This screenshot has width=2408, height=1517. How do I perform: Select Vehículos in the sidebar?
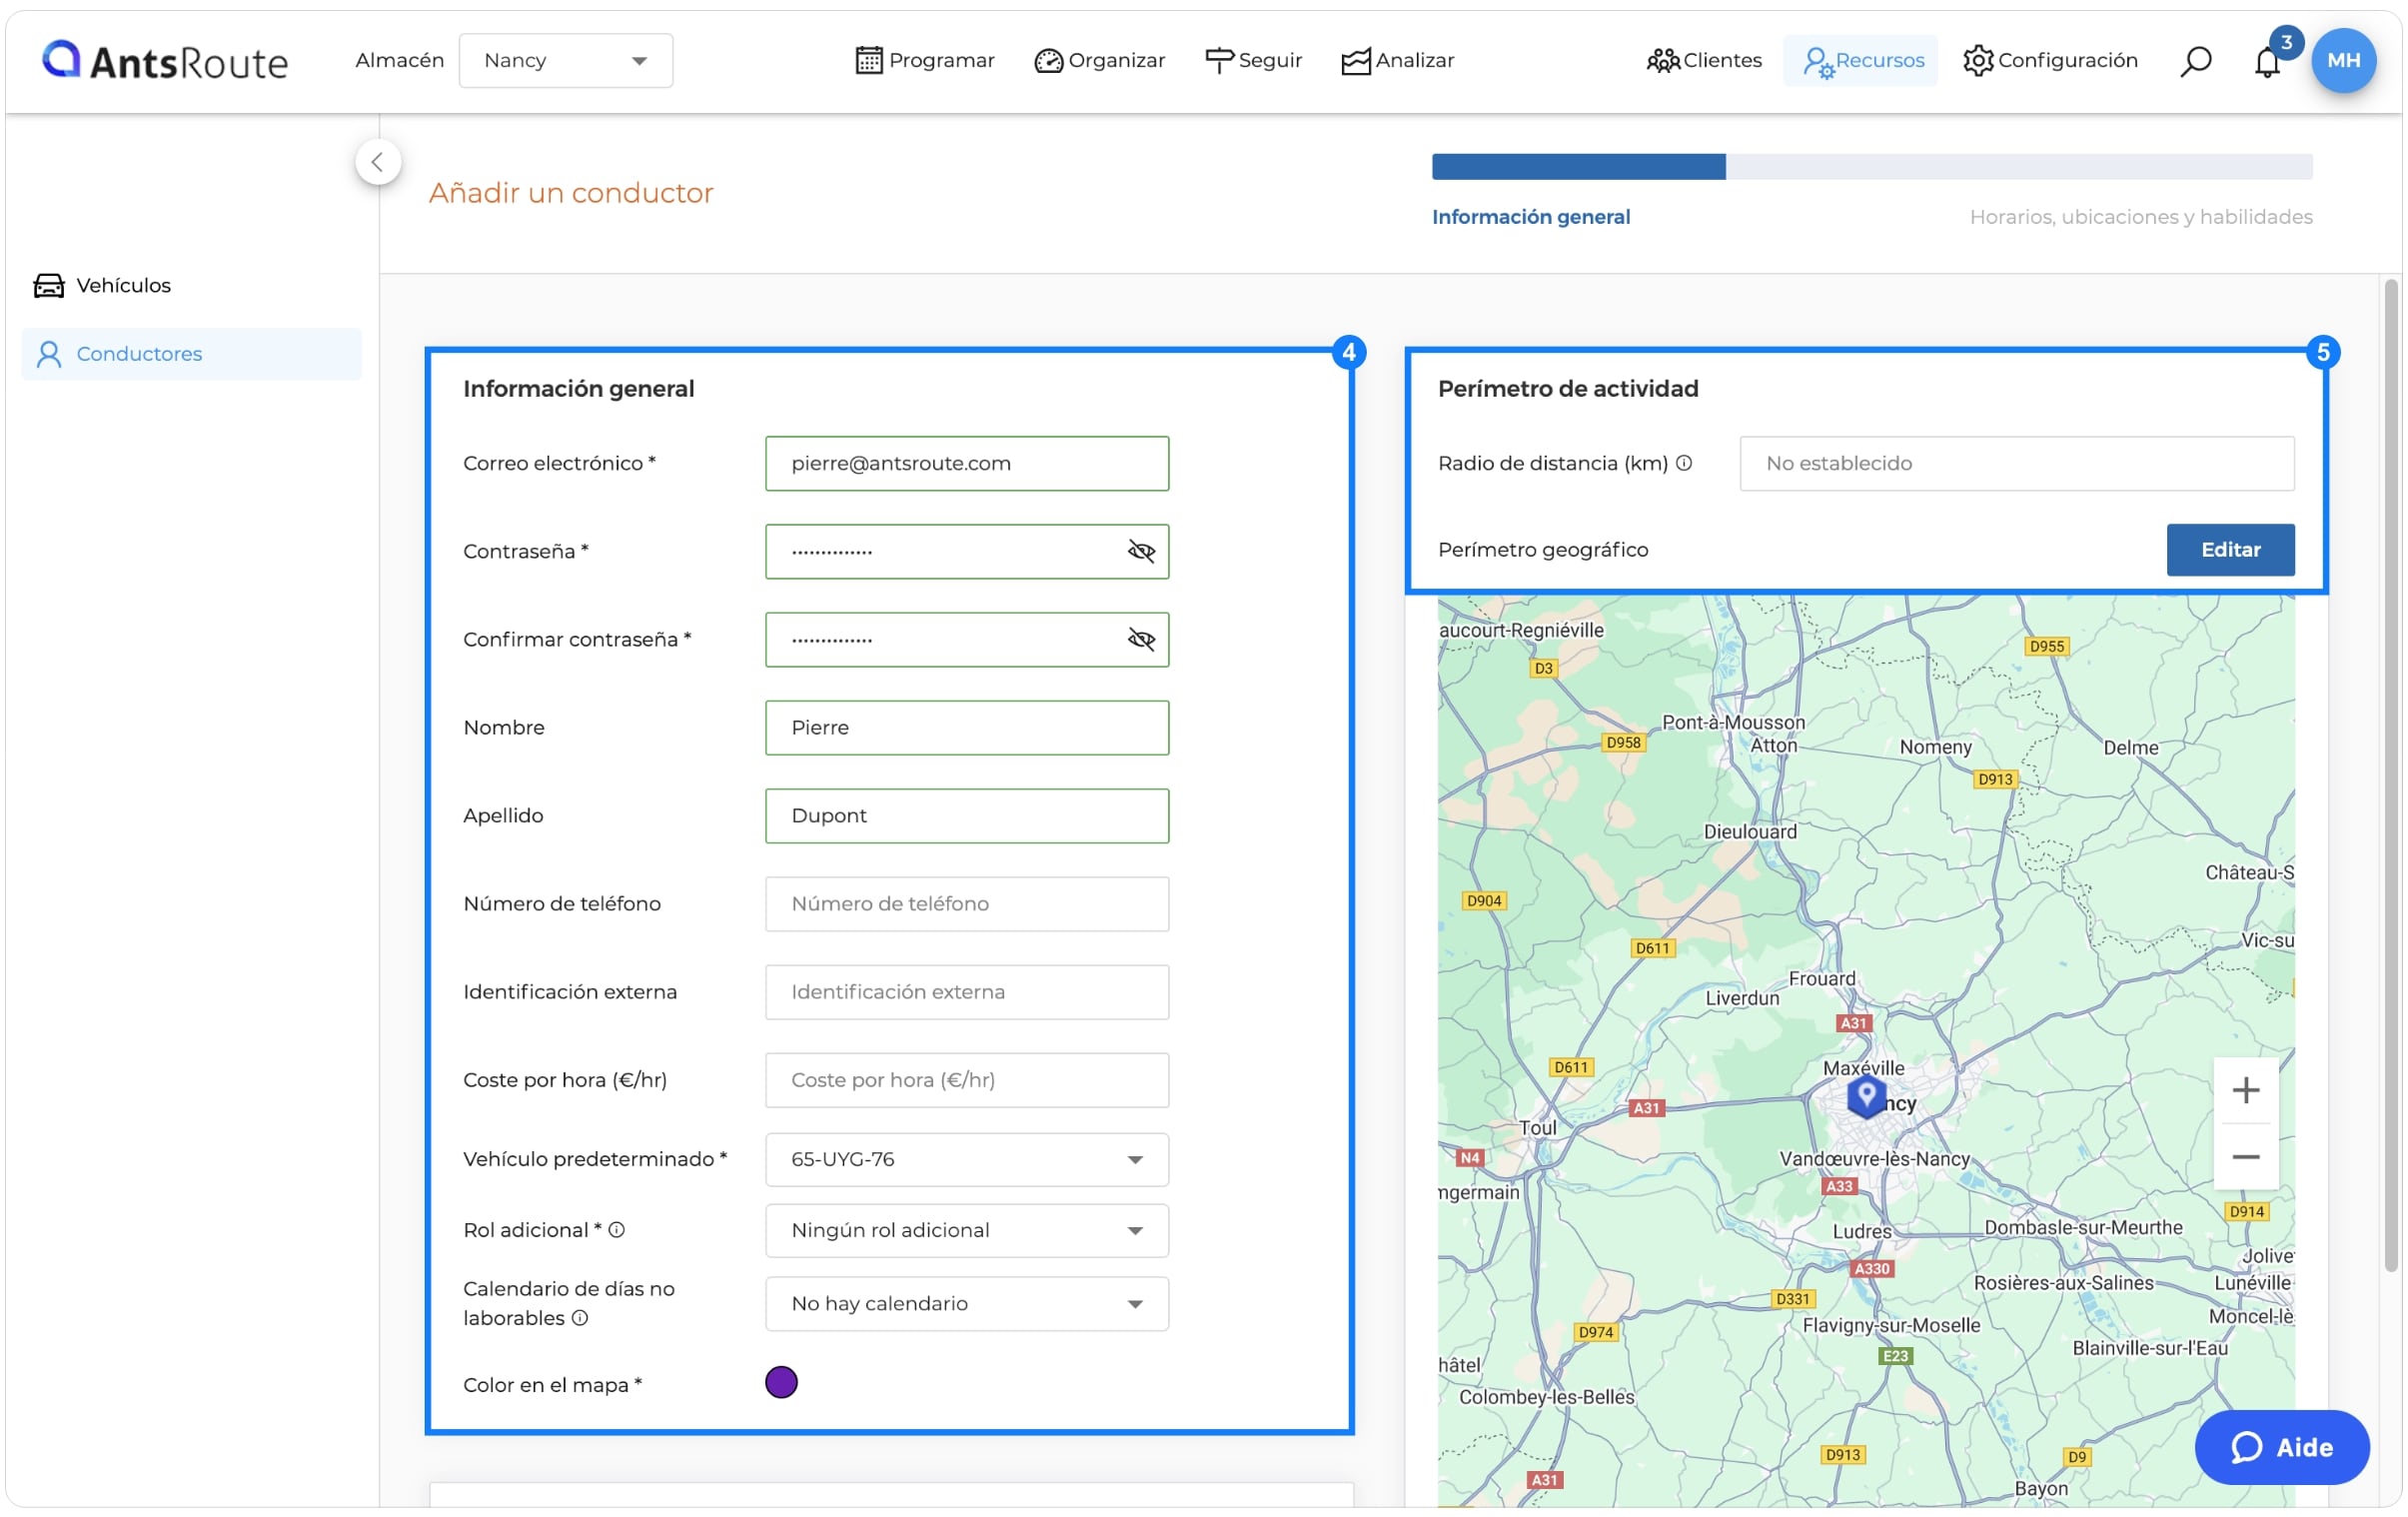point(190,286)
